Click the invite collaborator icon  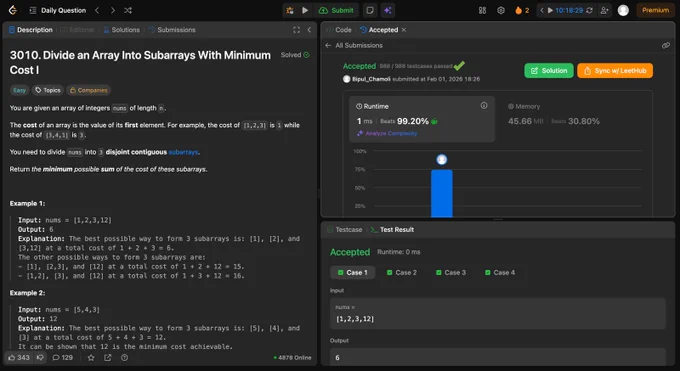tap(604, 10)
